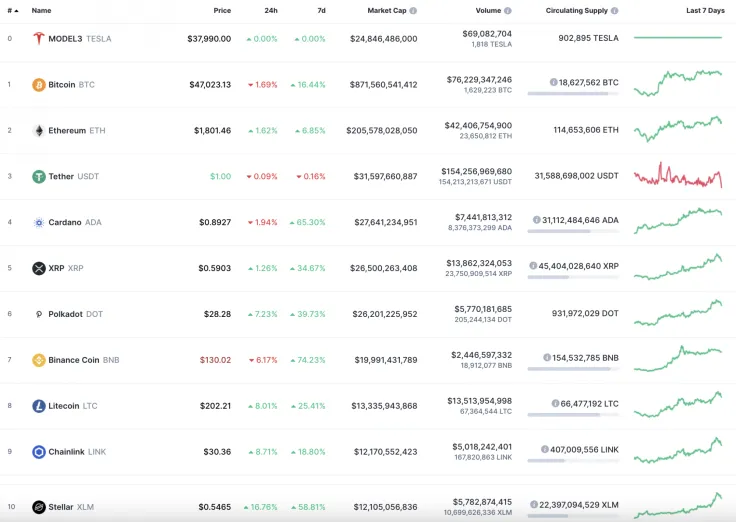The height and width of the screenshot is (522, 736).
Task: Open the MODEL3 TESLA name link
Action: pyautogui.click(x=80, y=39)
